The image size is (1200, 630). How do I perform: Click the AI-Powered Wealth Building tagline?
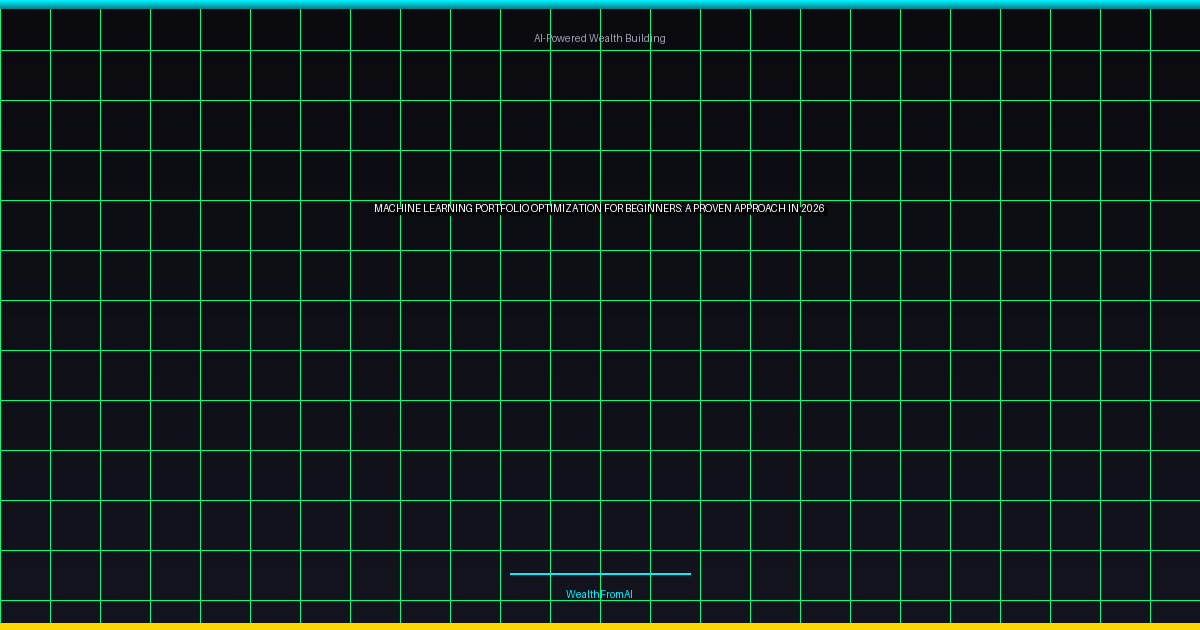pyautogui.click(x=599, y=38)
